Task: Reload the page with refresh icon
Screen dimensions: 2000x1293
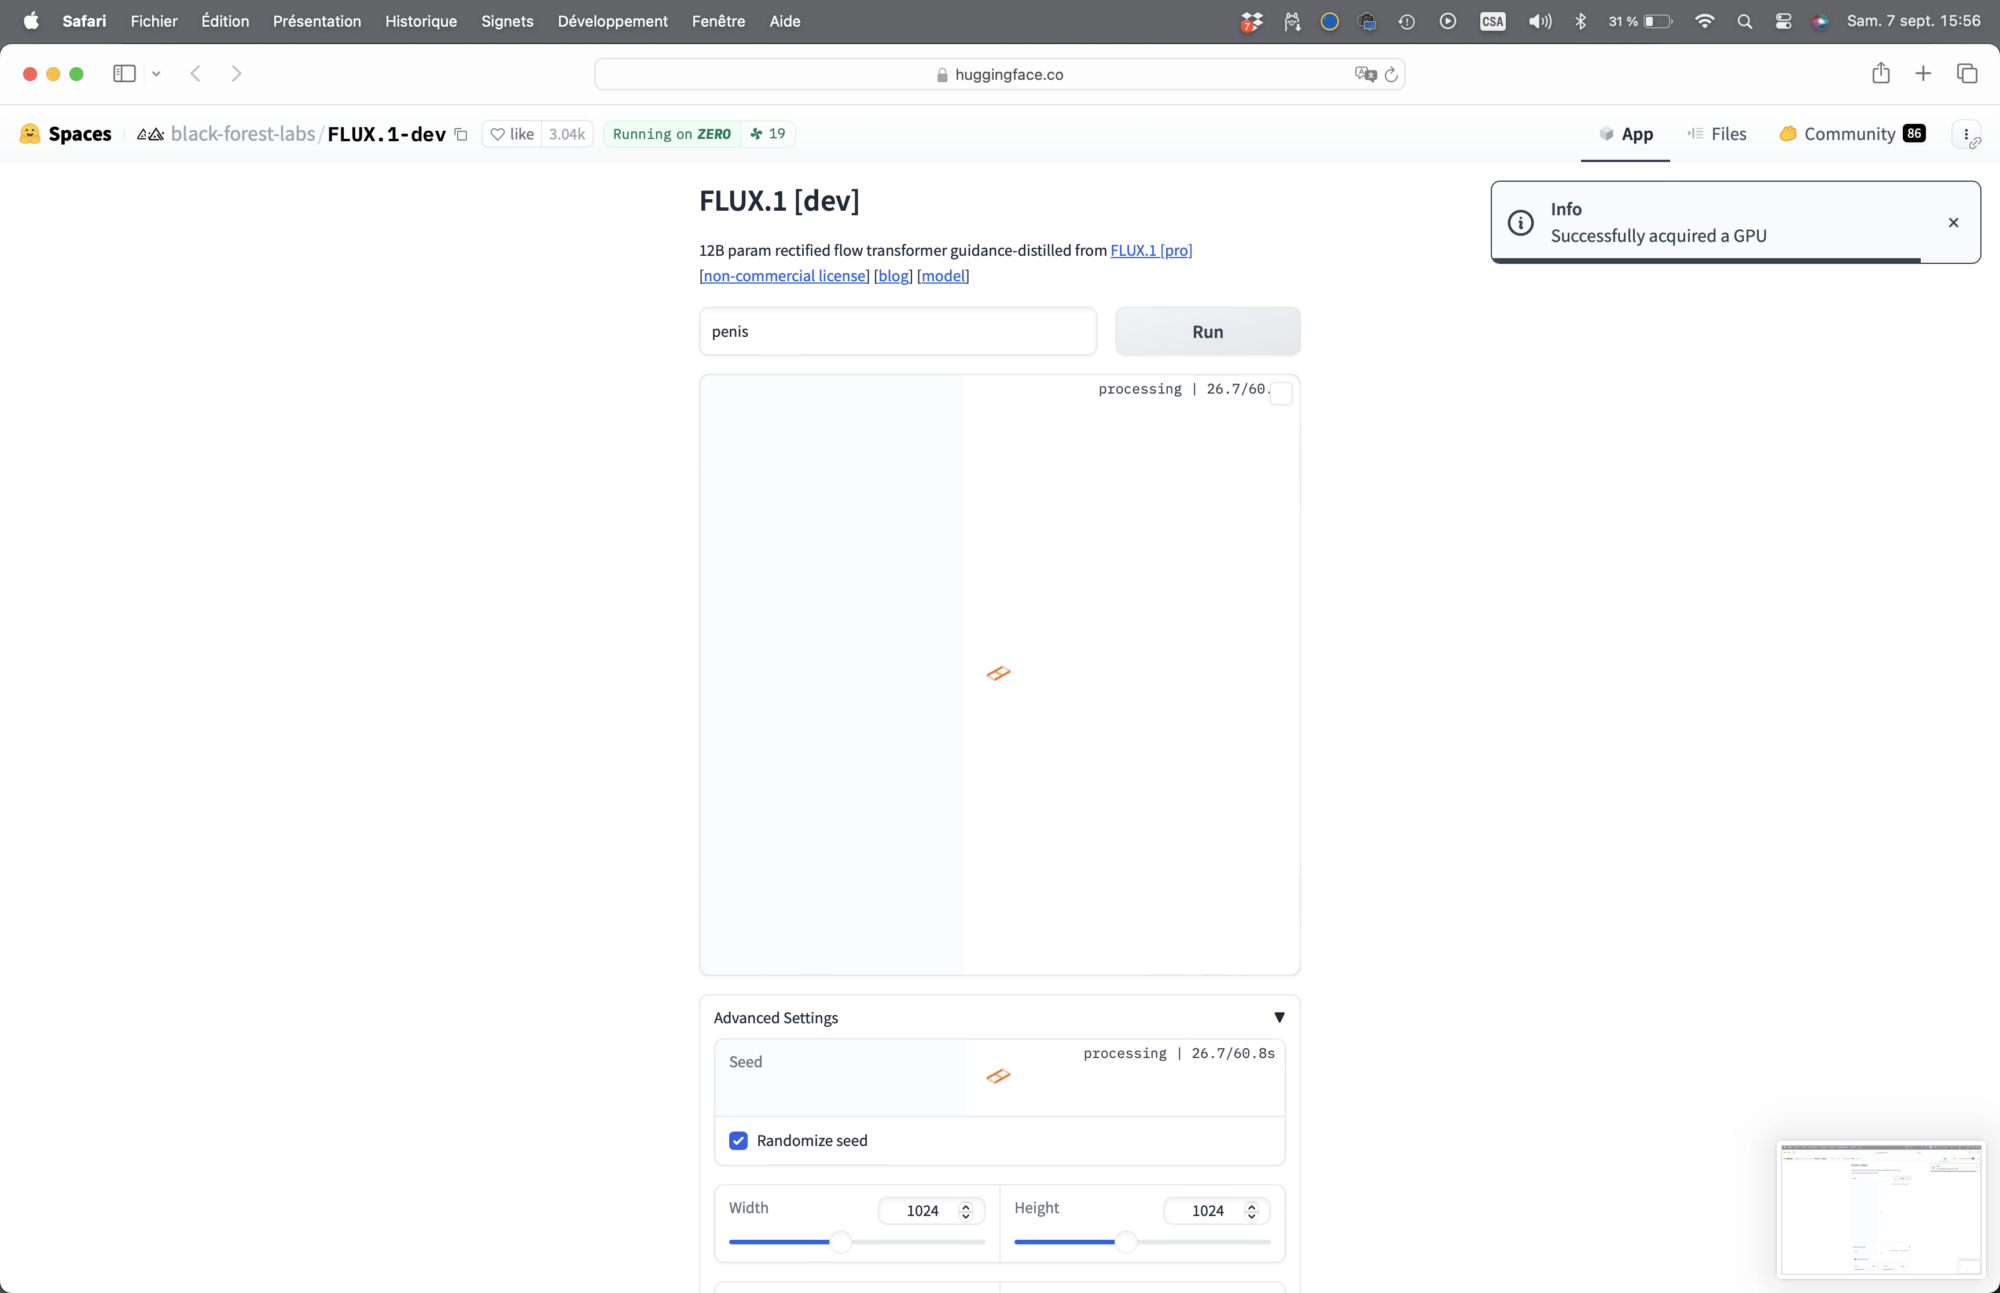Action: click(x=1391, y=75)
